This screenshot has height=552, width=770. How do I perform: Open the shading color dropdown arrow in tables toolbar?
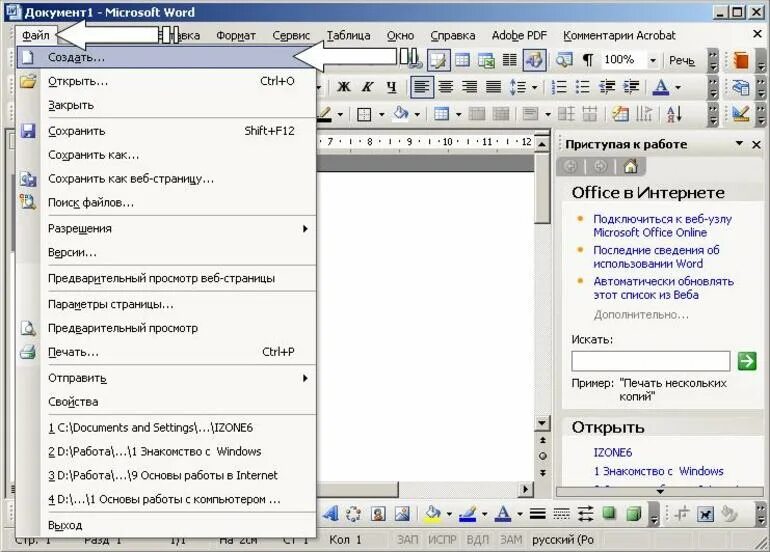pyautogui.click(x=417, y=115)
